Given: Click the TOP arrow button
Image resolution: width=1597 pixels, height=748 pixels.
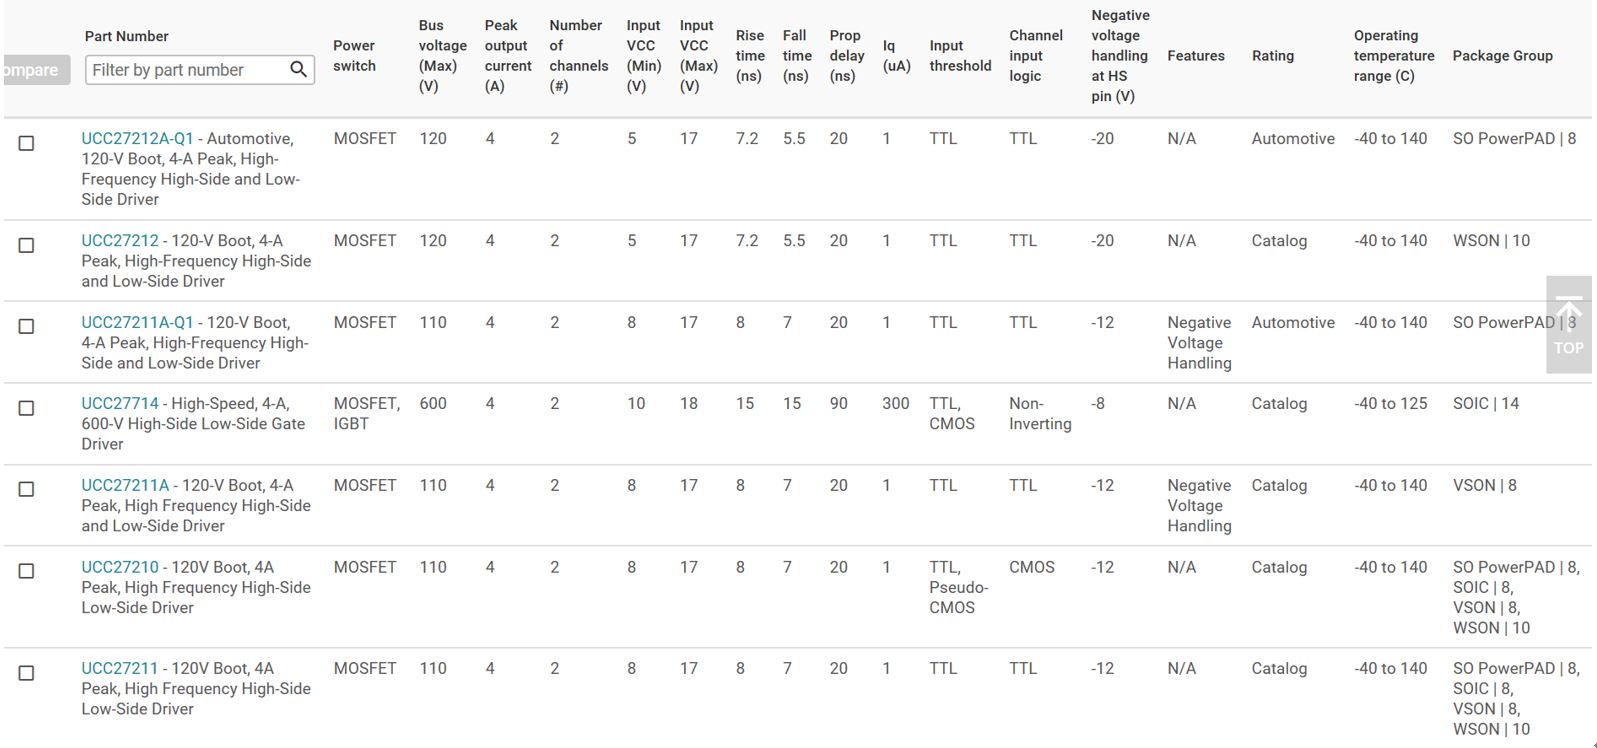Looking at the screenshot, I should 1568,325.
